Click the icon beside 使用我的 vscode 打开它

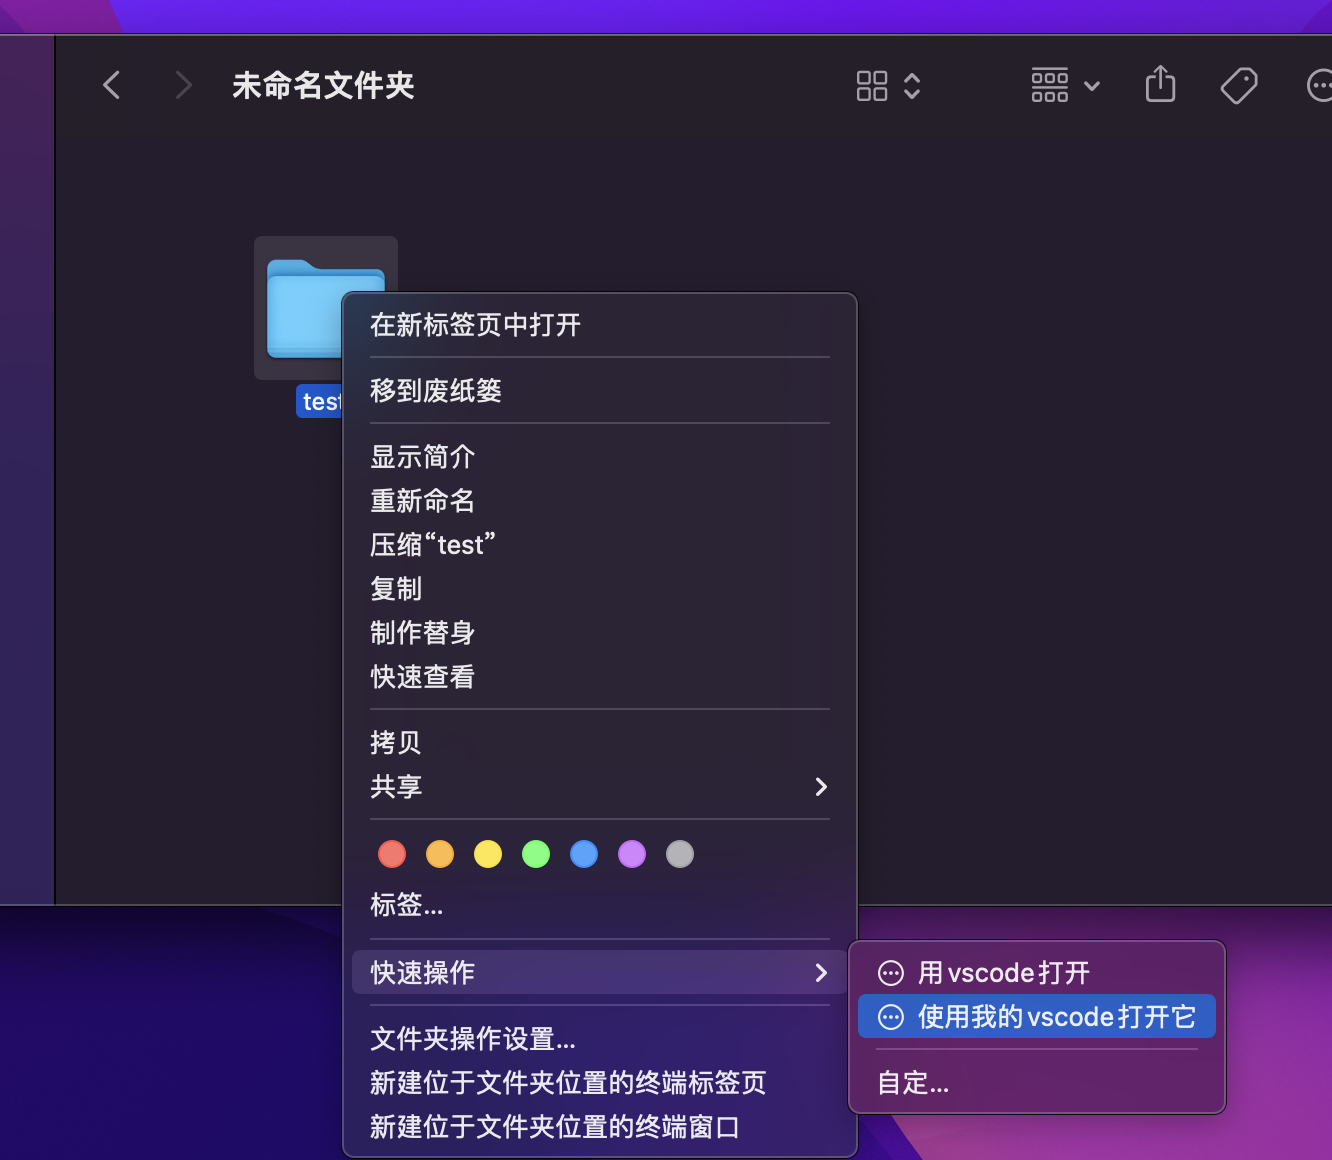[x=890, y=1017]
